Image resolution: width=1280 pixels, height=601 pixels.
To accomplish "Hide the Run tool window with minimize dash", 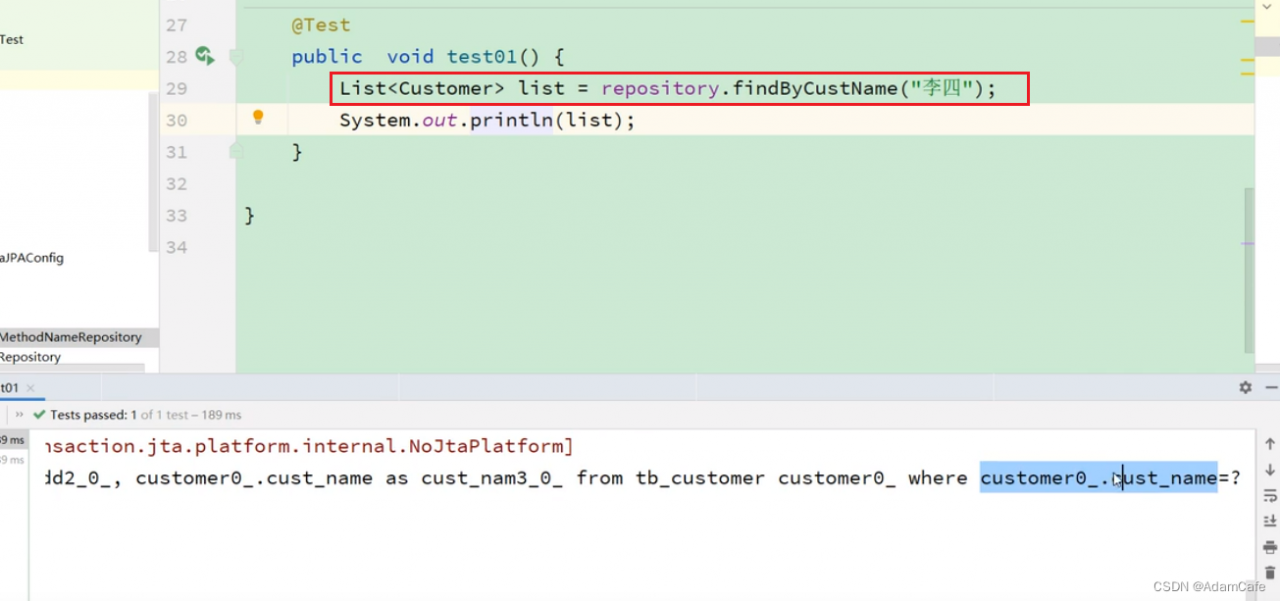I will 1273,387.
